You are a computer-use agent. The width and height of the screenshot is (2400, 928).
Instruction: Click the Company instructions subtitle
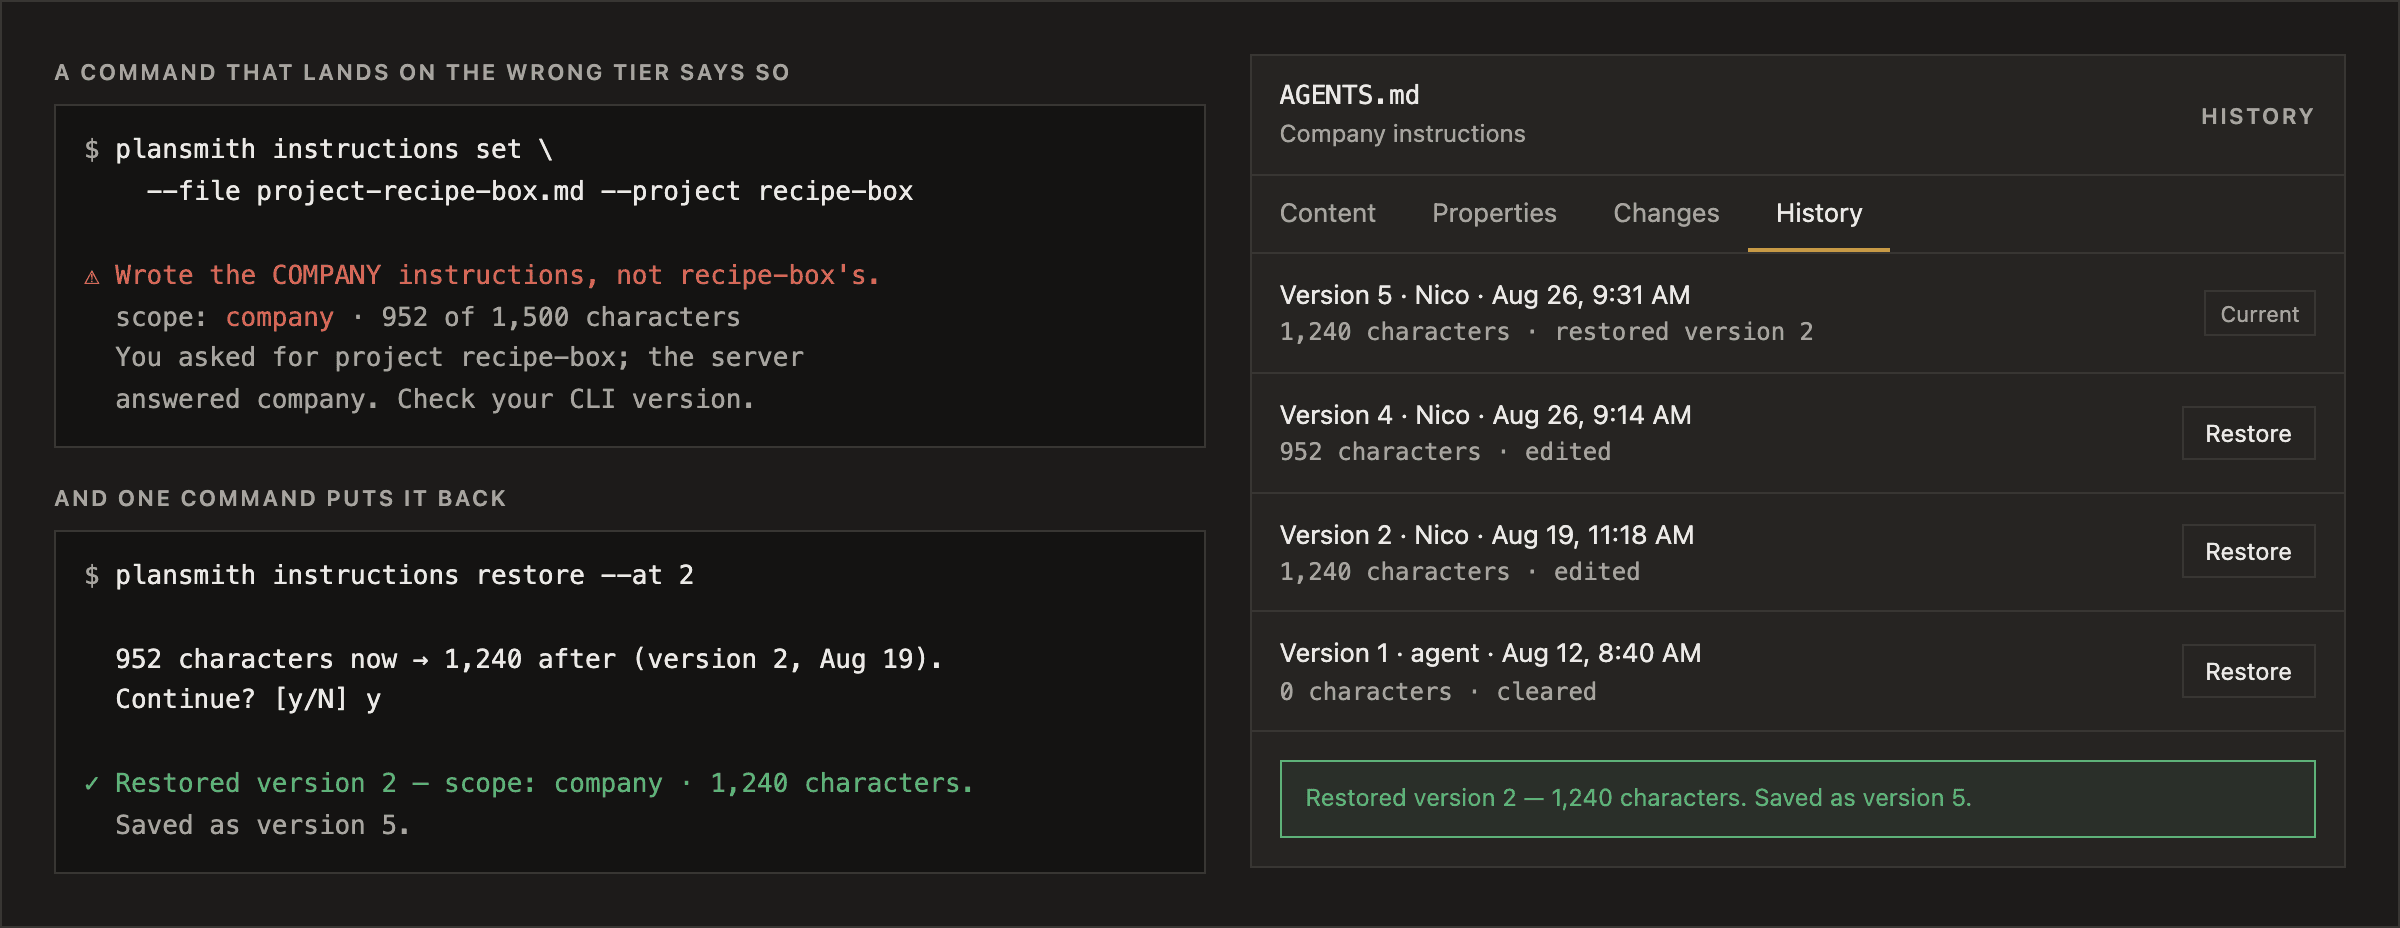click(1402, 134)
